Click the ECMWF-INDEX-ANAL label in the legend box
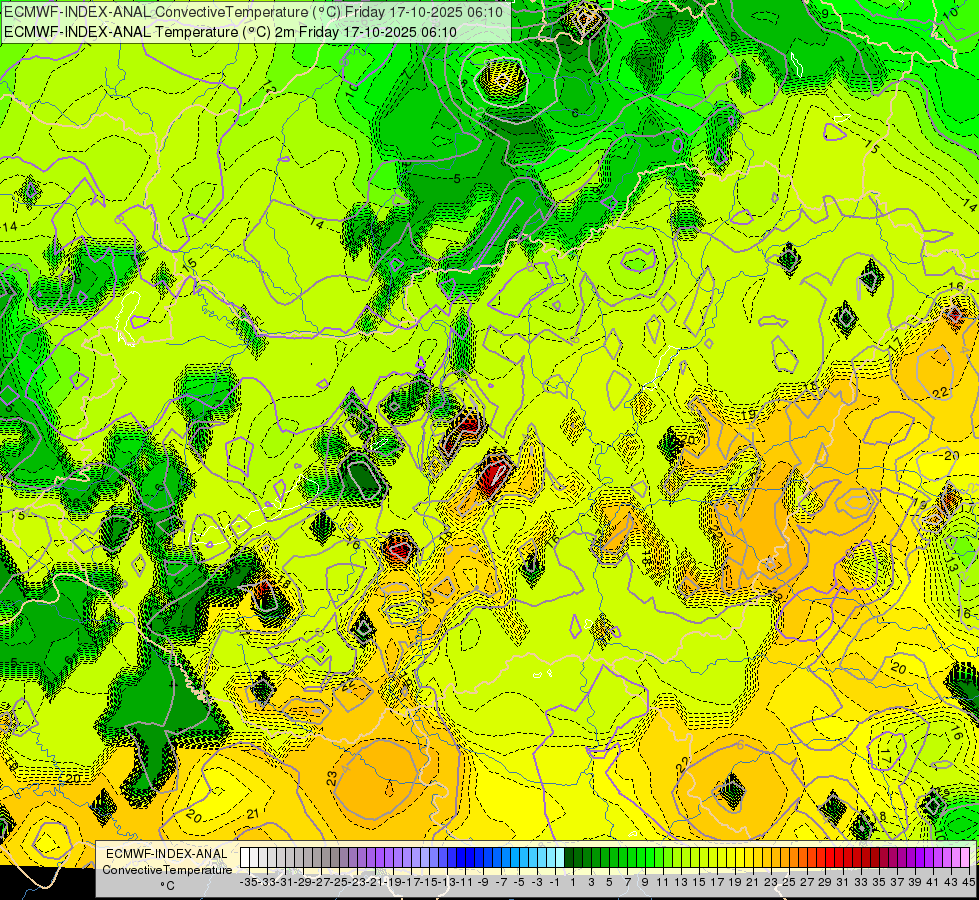The height and width of the screenshot is (900, 979). click(x=167, y=854)
